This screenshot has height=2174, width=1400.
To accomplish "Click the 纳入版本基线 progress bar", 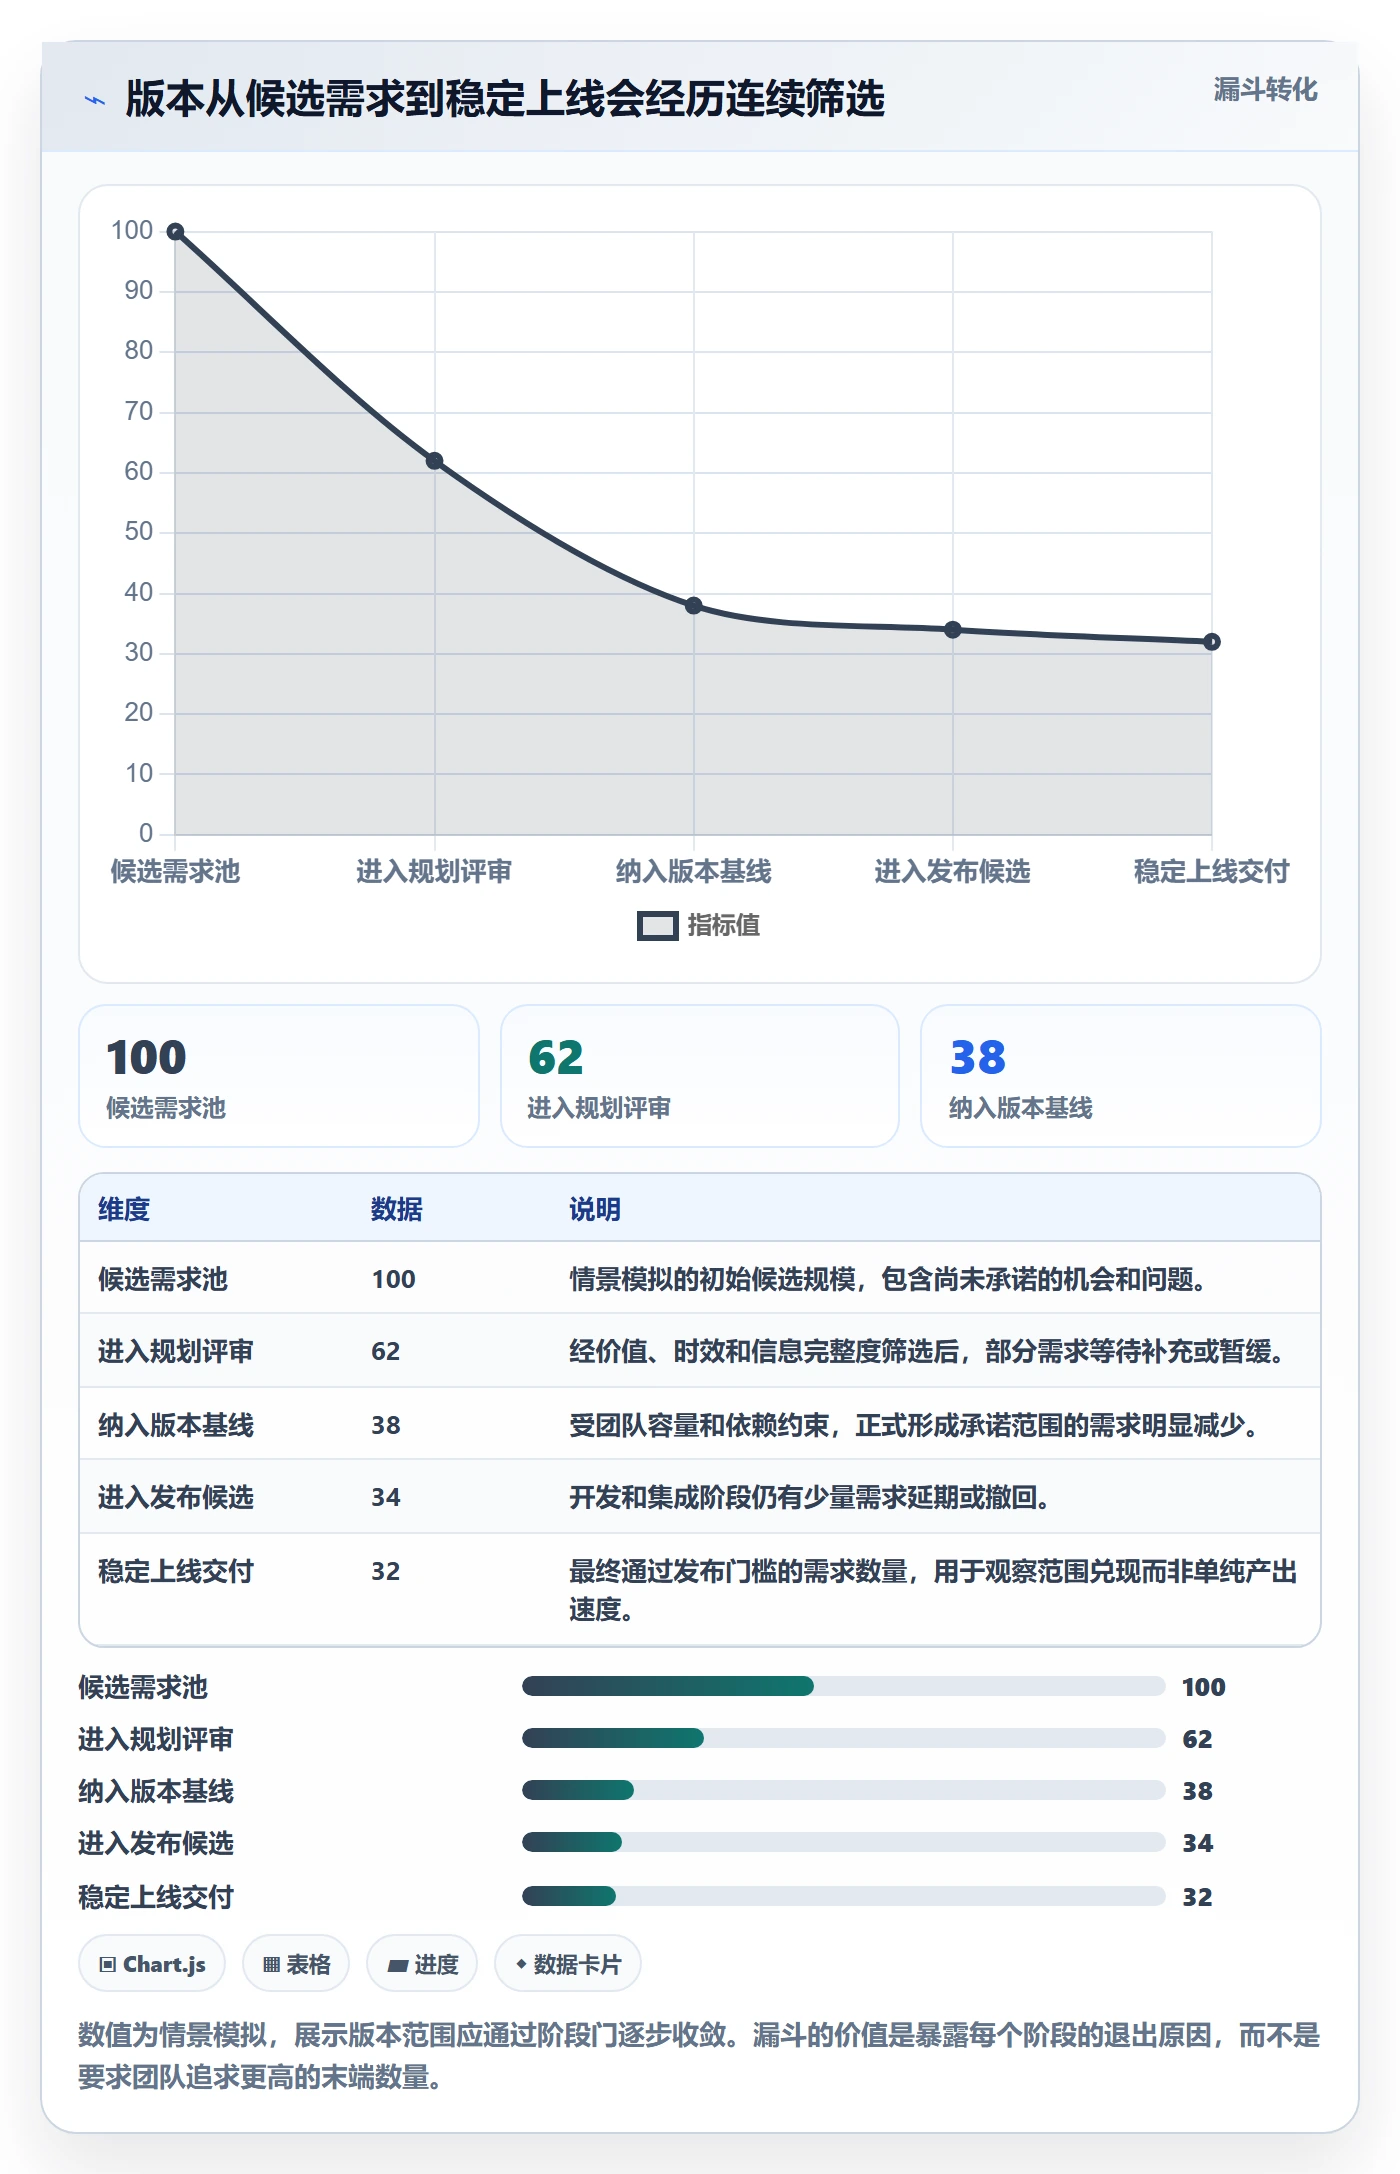I will coord(844,1791).
